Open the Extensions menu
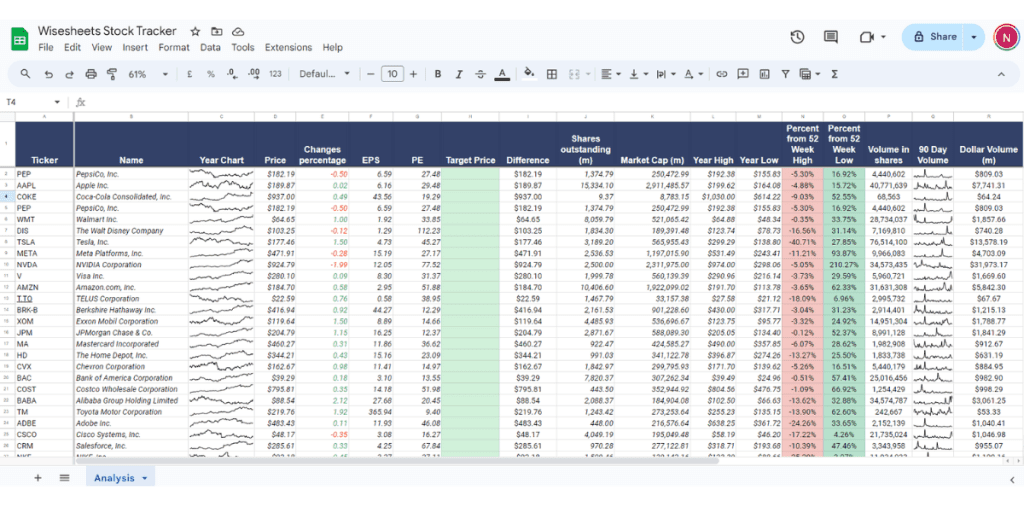 288,47
